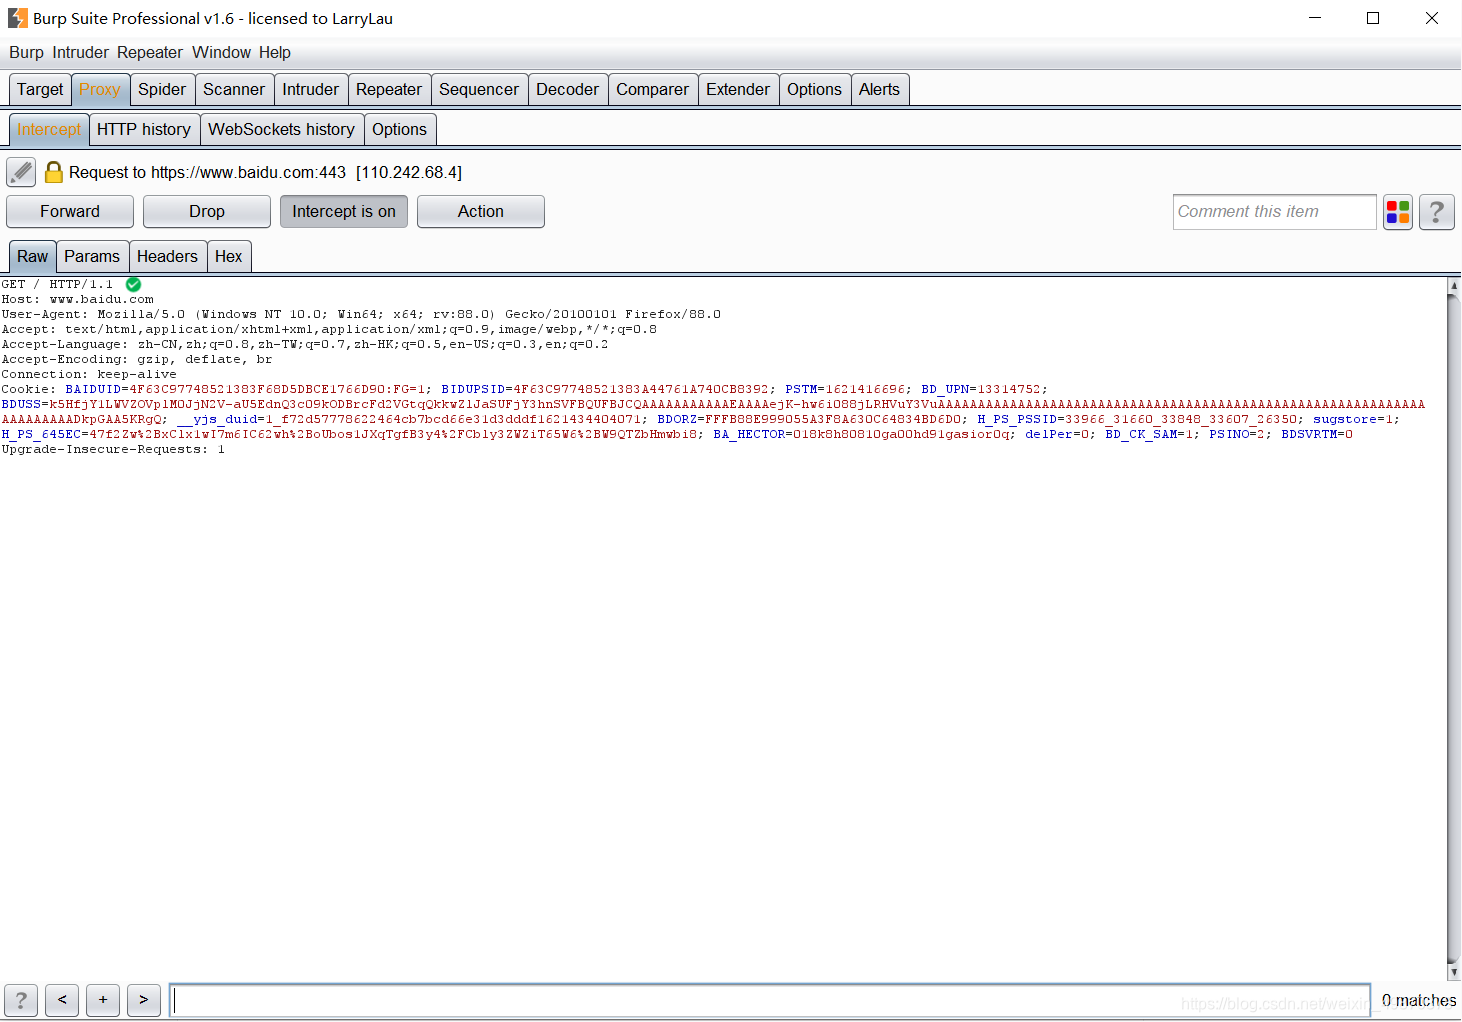Open the Repeater tool tab
Image resolution: width=1462 pixels, height=1022 pixels.
(389, 89)
